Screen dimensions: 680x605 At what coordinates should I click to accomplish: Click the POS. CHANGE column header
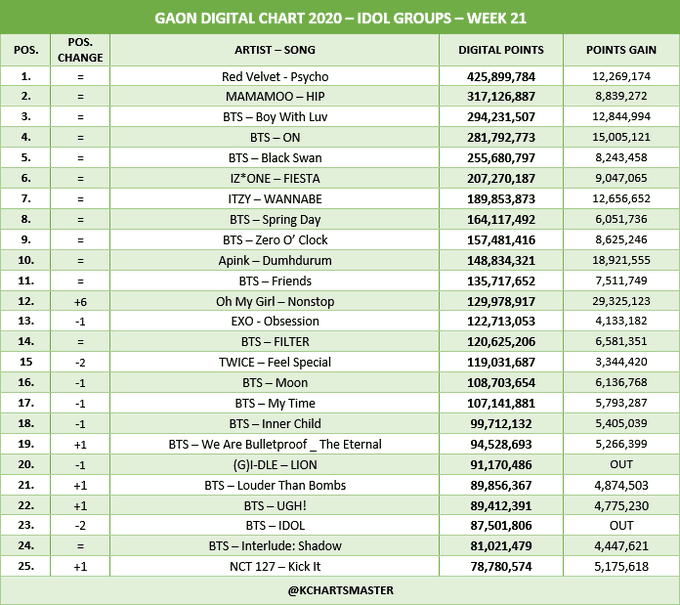click(80, 49)
